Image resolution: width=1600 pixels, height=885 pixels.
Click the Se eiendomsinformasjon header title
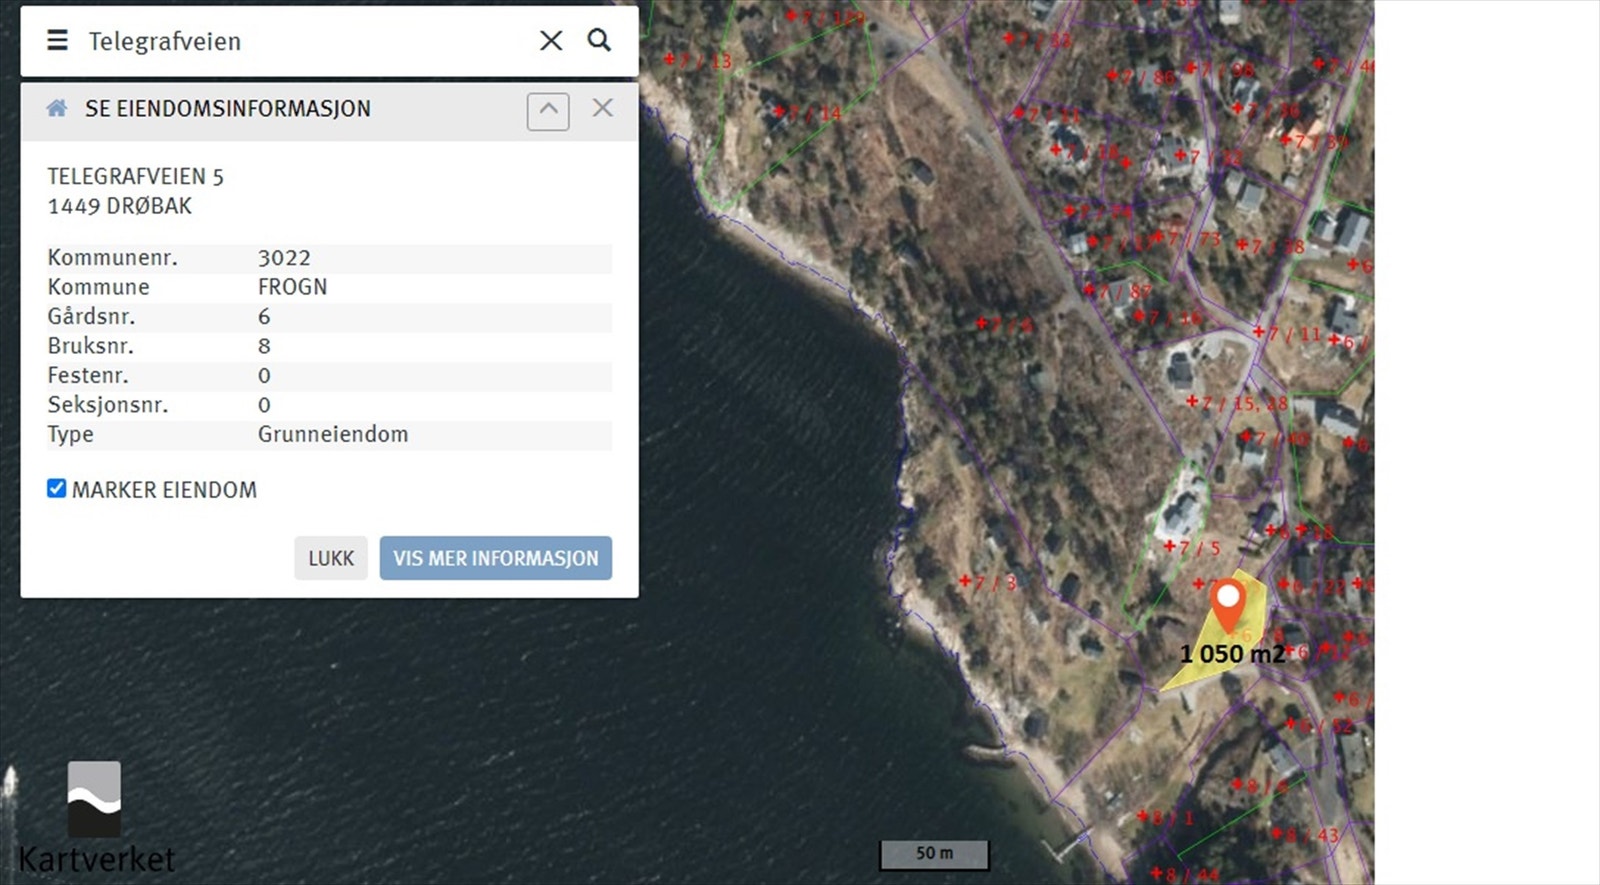(228, 109)
